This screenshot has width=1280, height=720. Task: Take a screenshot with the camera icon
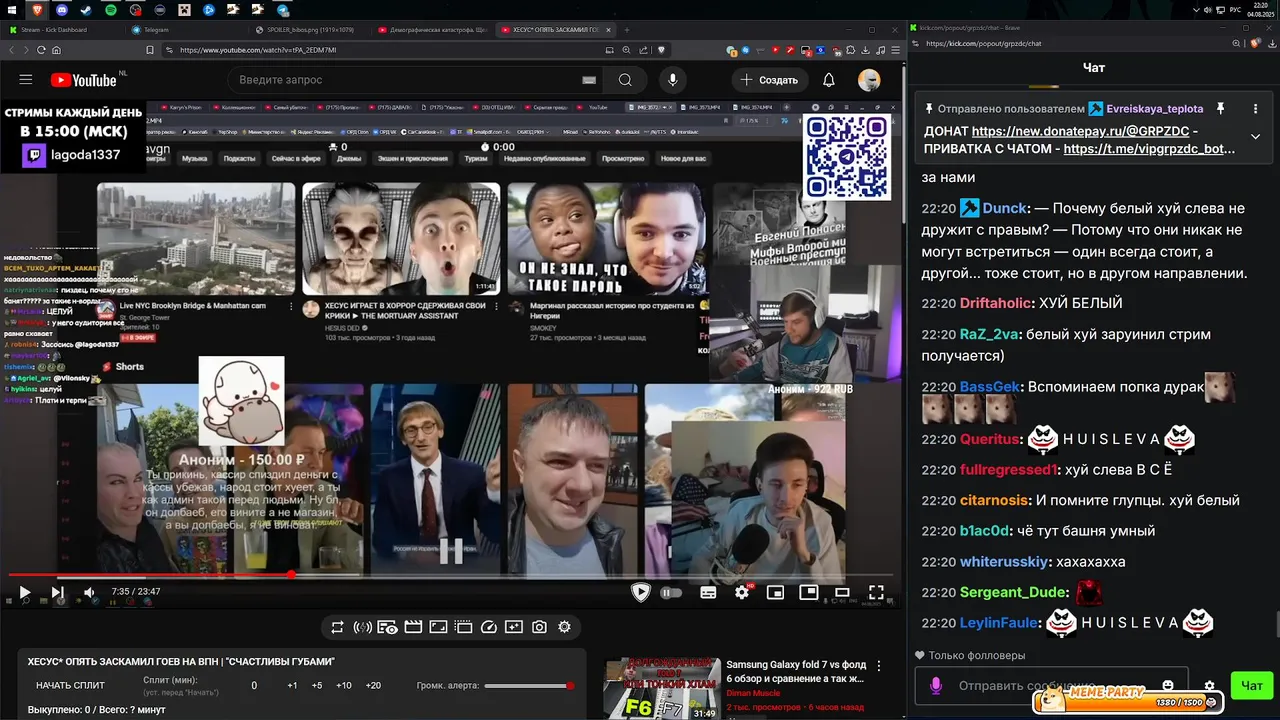point(539,627)
